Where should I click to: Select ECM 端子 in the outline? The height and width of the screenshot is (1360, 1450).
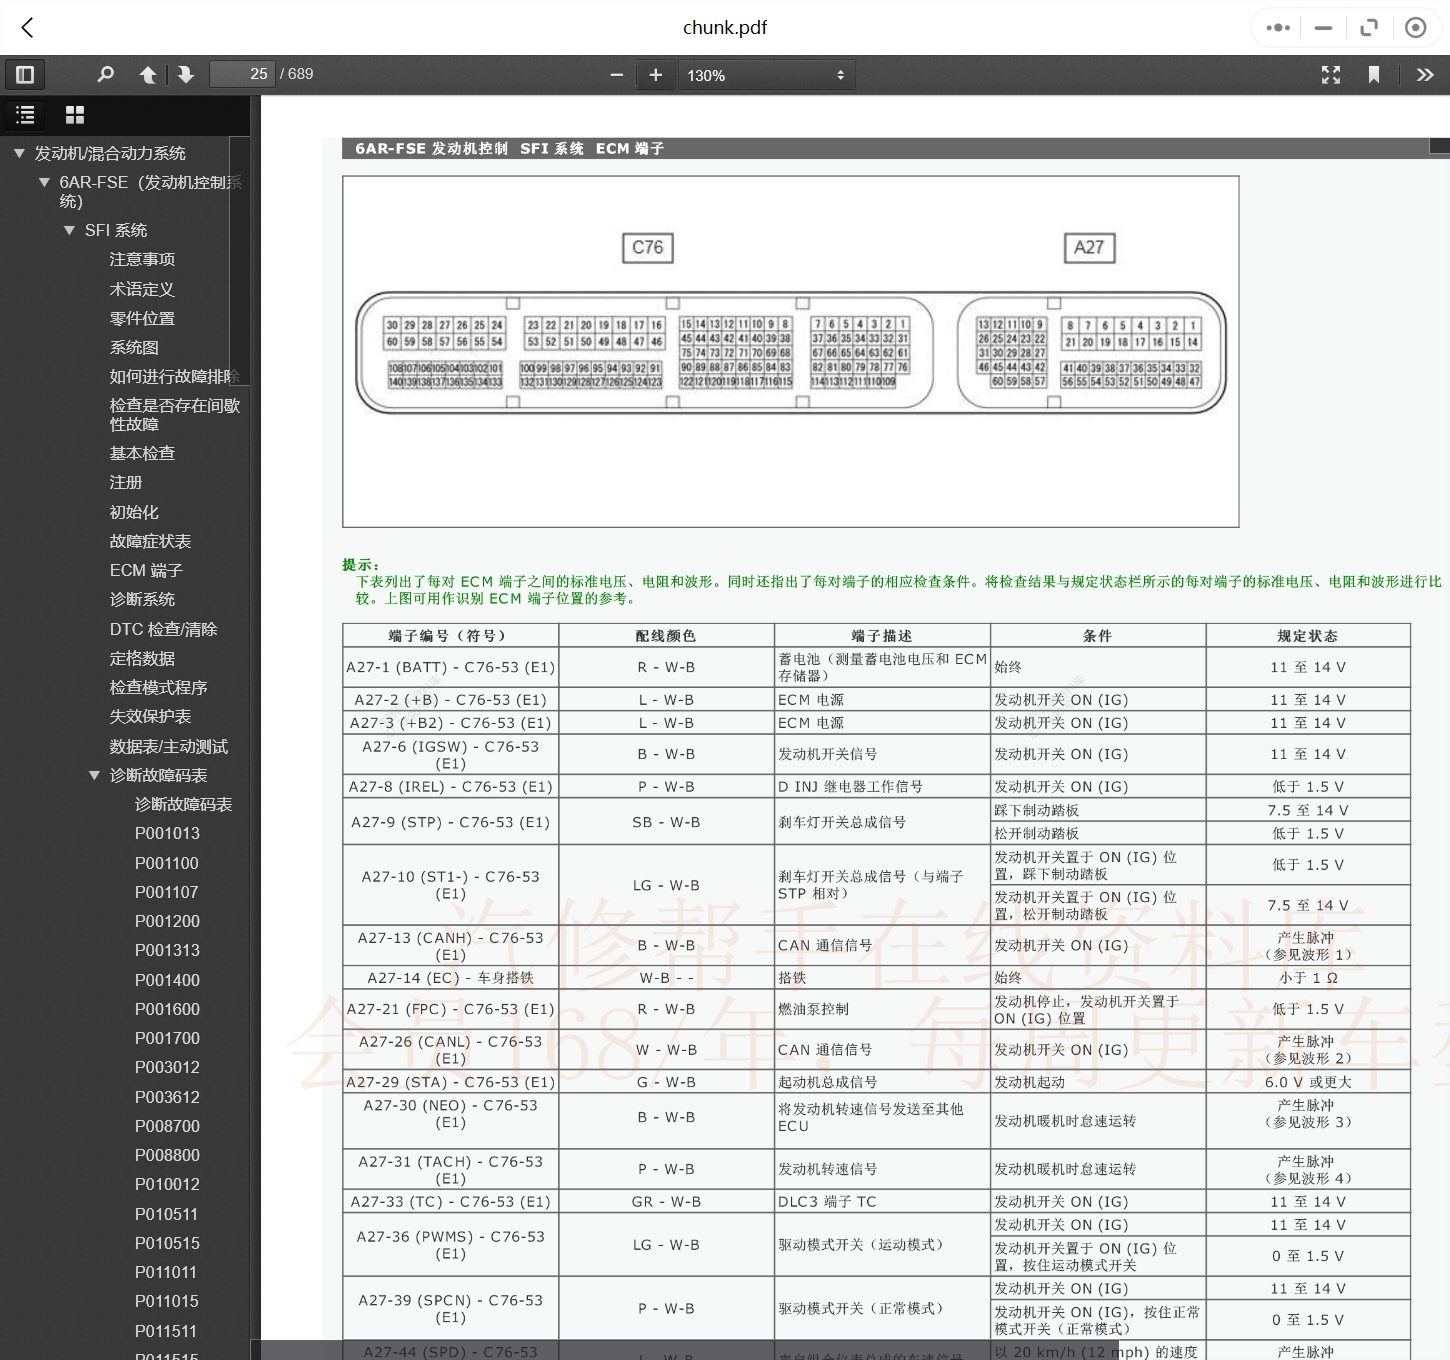[146, 570]
